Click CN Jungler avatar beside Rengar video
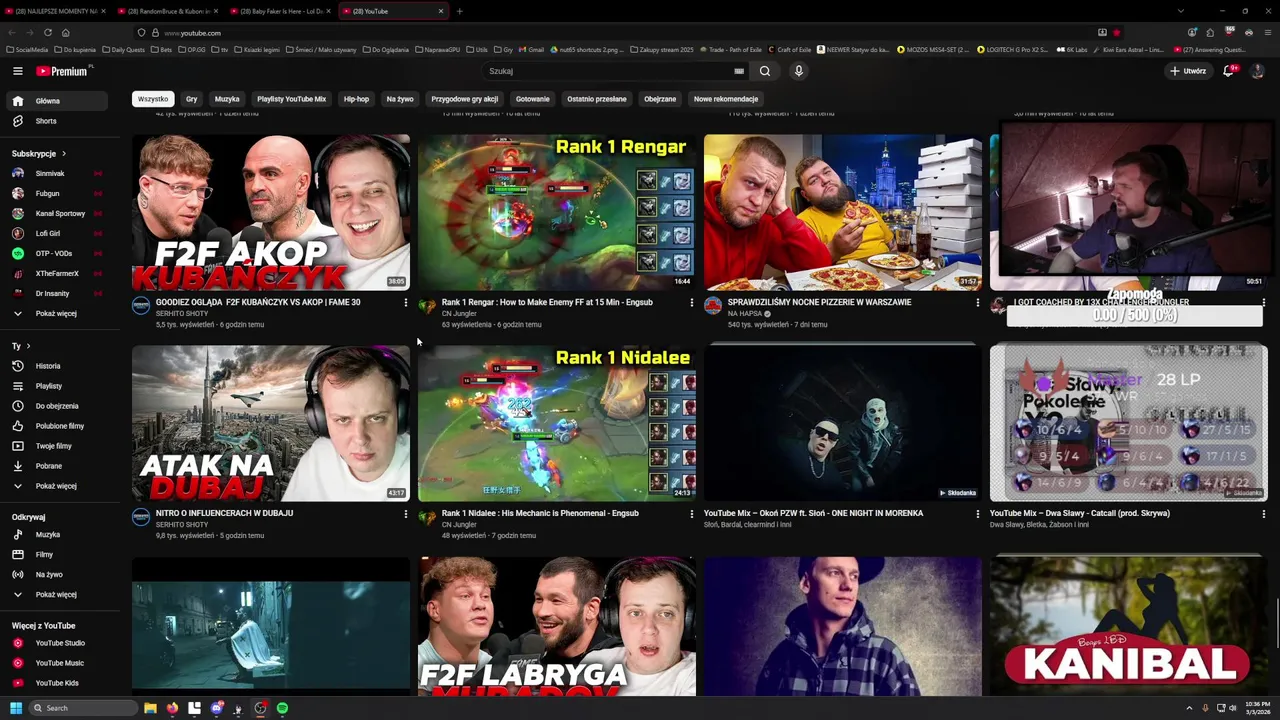Viewport: 1280px width, 720px height. pos(427,306)
